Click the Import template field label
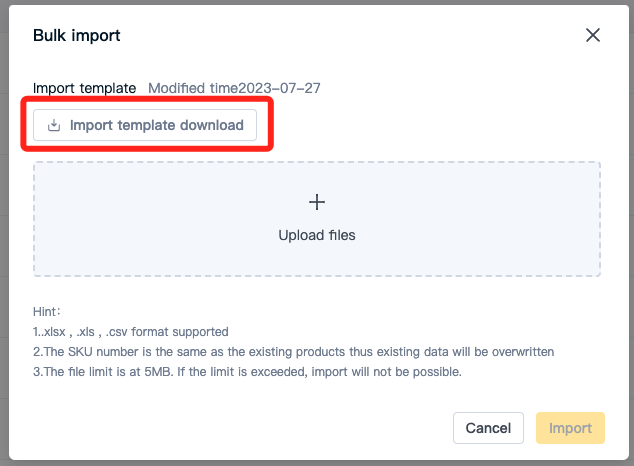Screen dimensions: 634x466 tap(85, 88)
